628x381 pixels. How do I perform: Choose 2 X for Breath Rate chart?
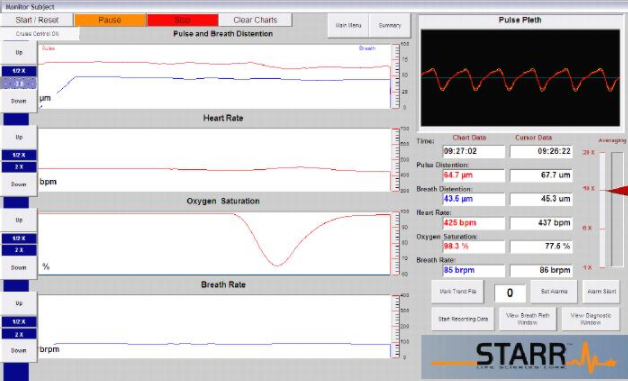(x=19, y=334)
